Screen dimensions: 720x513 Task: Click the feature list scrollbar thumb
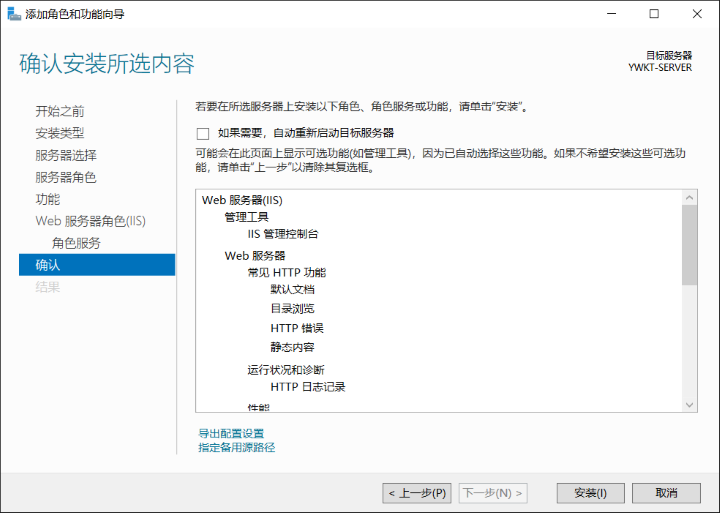pyautogui.click(x=689, y=245)
